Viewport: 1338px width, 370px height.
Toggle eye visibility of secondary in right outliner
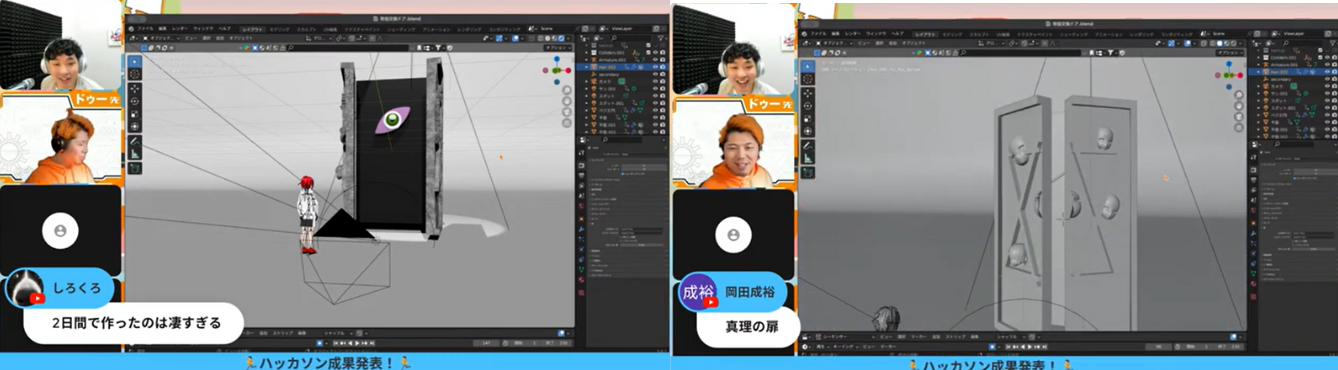1326,78
